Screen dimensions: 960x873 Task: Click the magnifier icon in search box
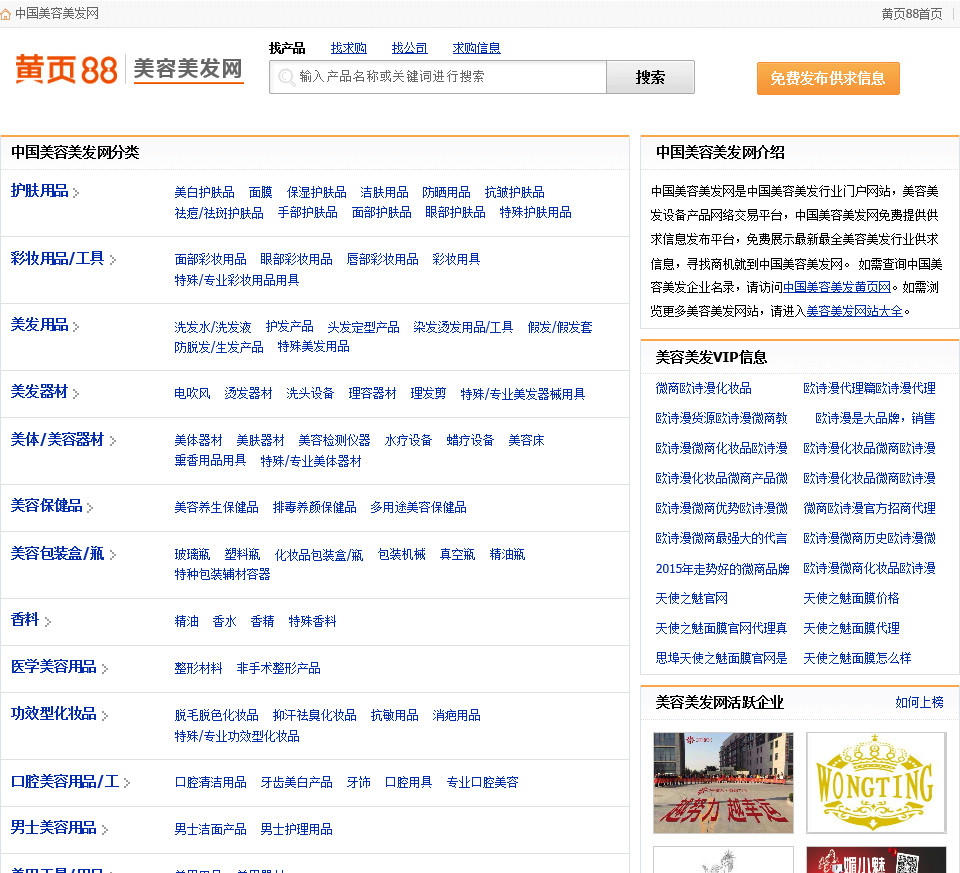coord(285,77)
